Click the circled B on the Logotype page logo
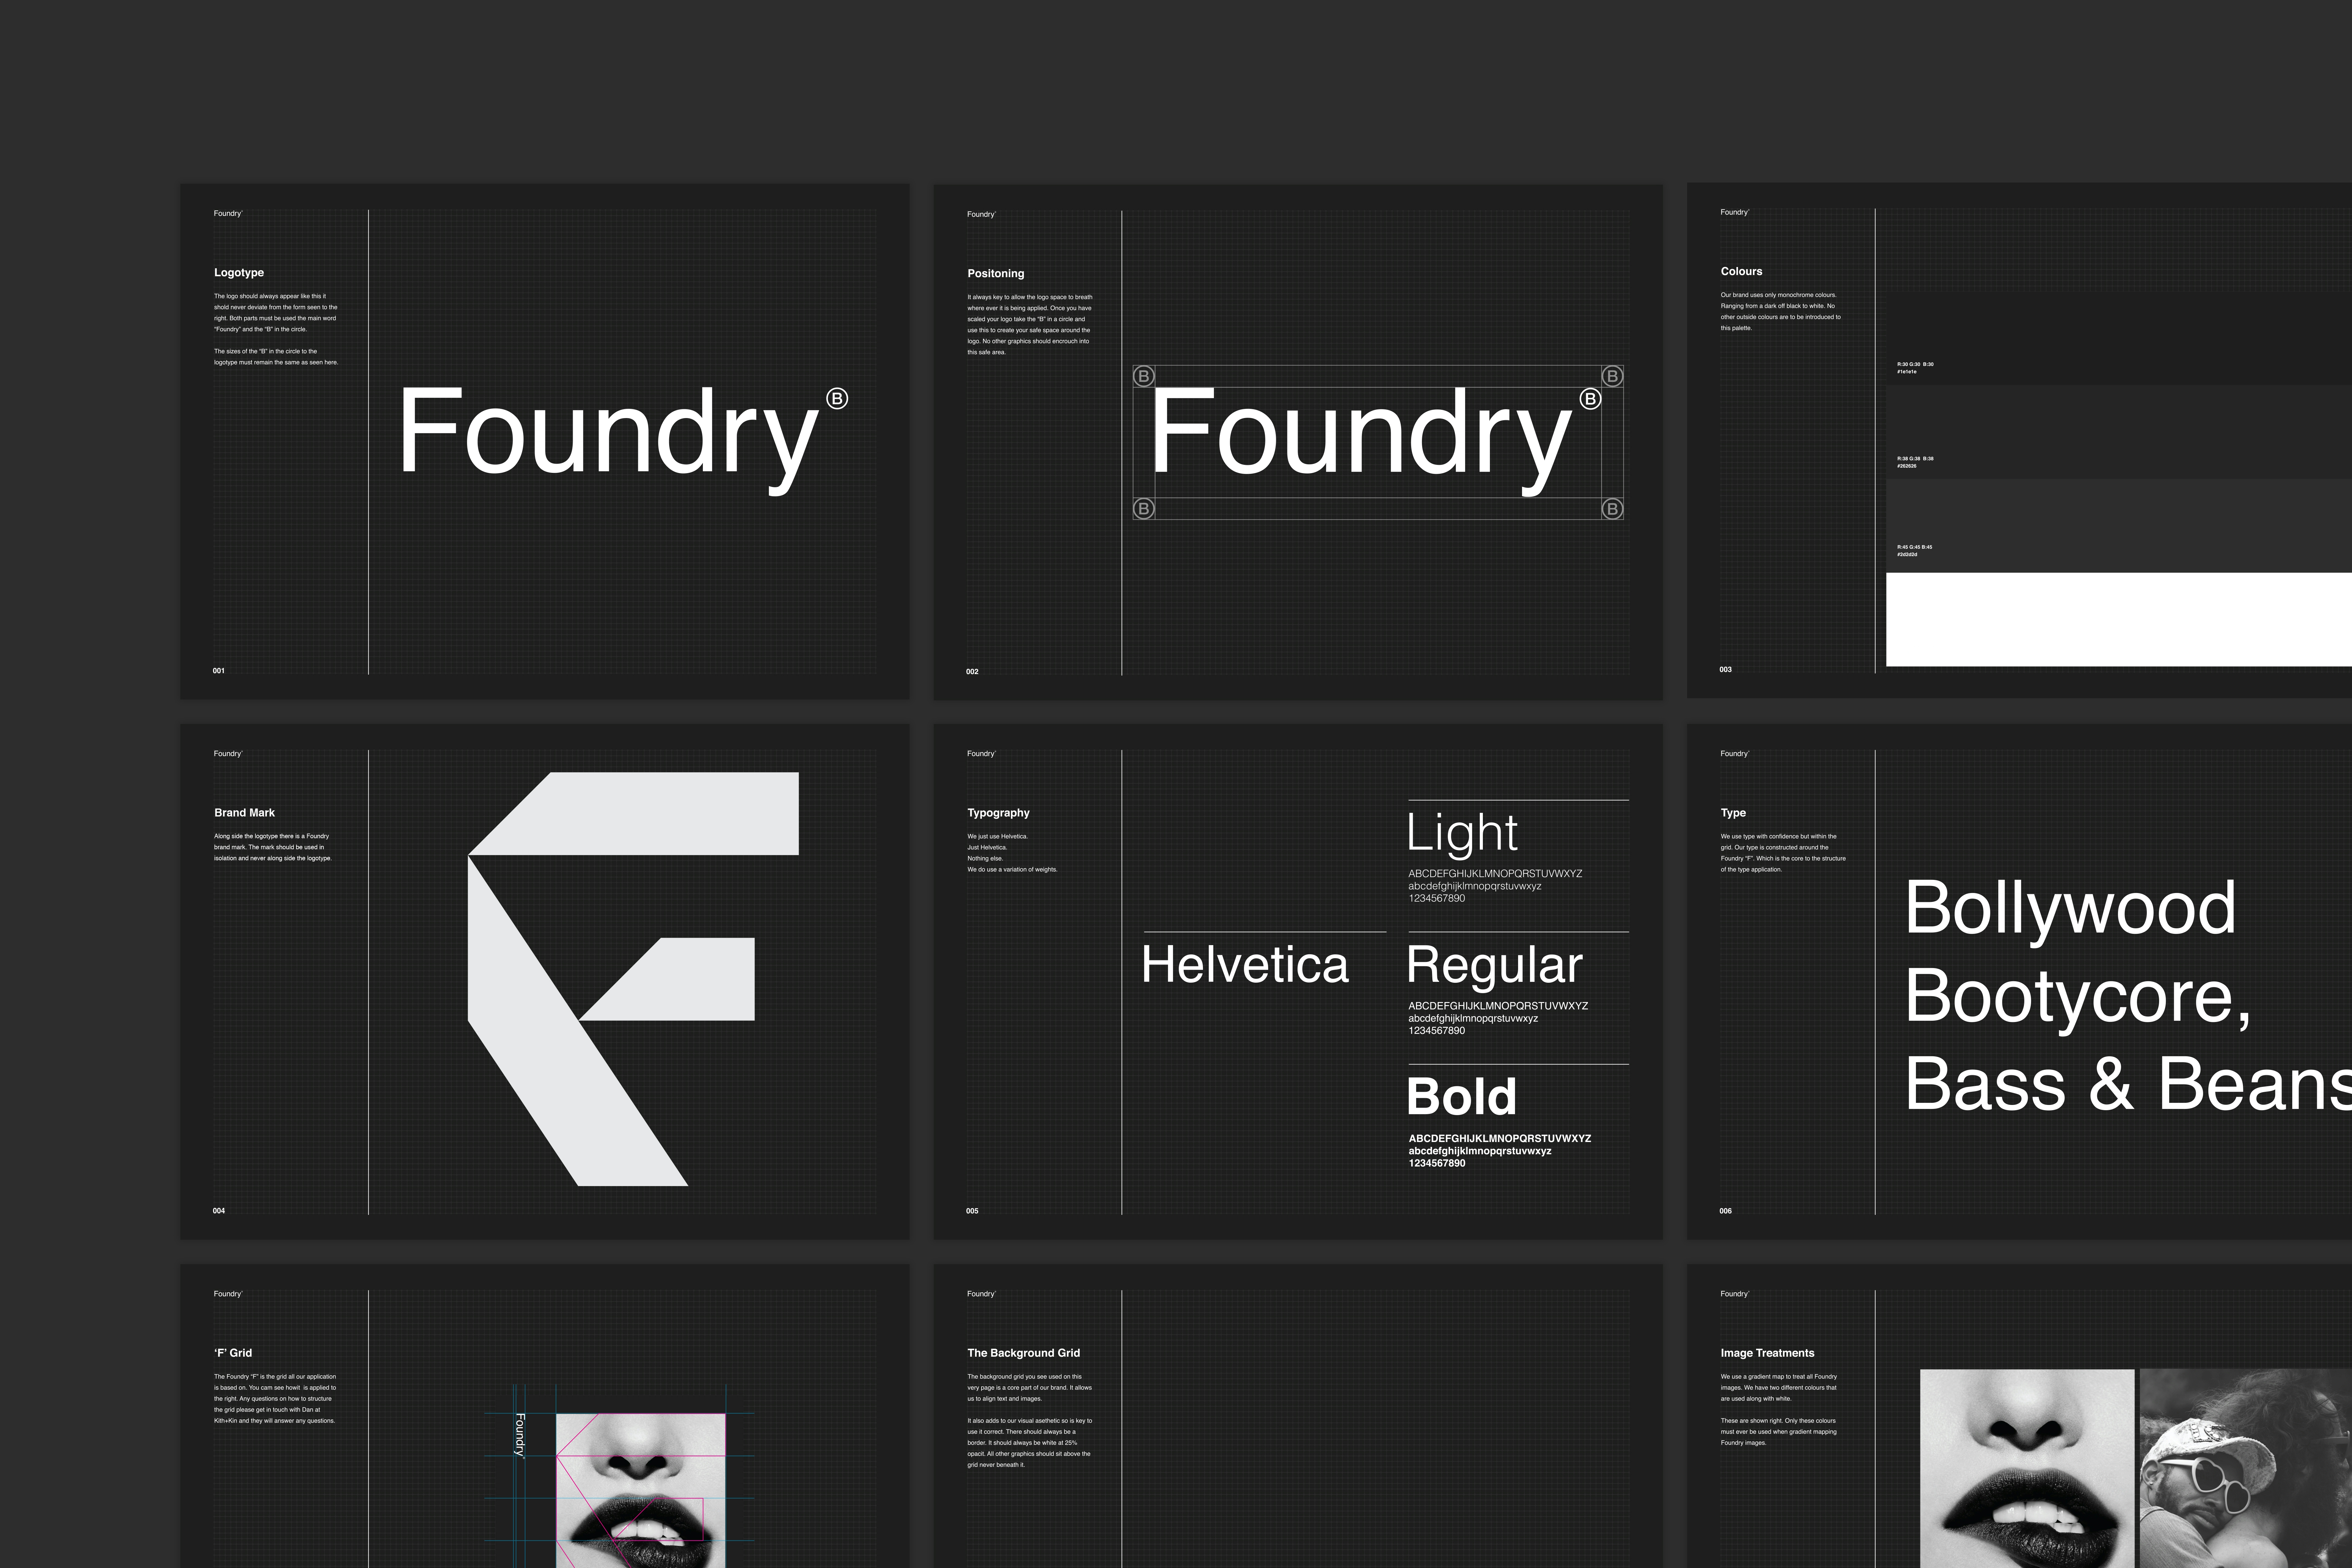This screenshot has width=2352, height=1568. click(837, 398)
